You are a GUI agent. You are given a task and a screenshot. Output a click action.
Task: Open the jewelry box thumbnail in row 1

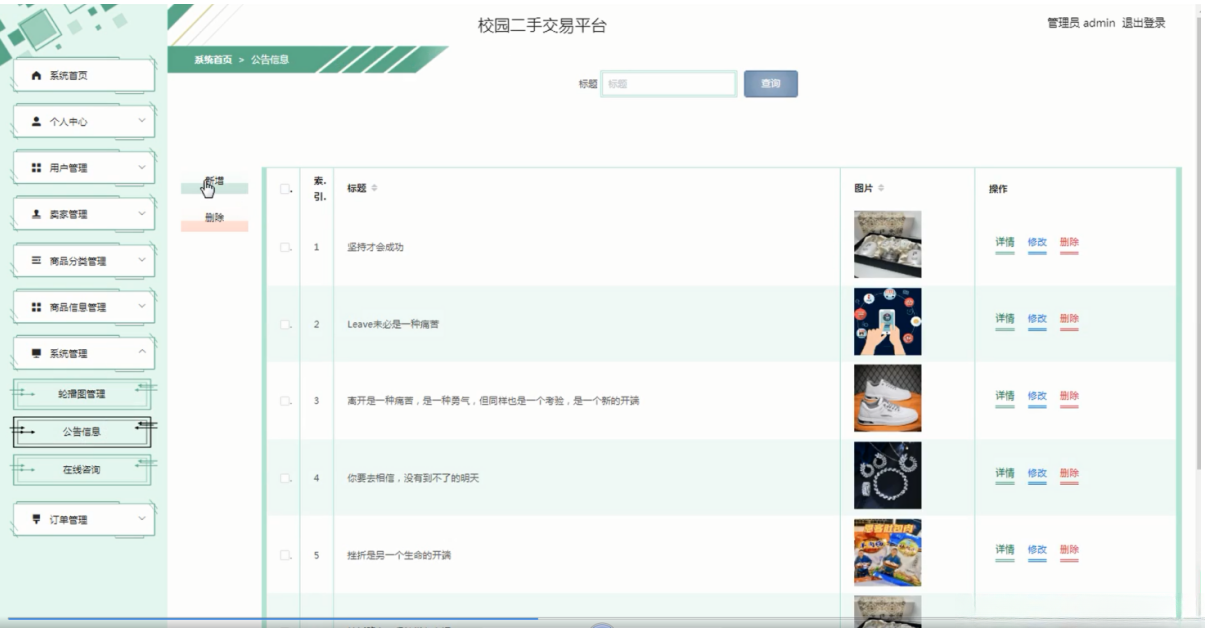(x=888, y=244)
